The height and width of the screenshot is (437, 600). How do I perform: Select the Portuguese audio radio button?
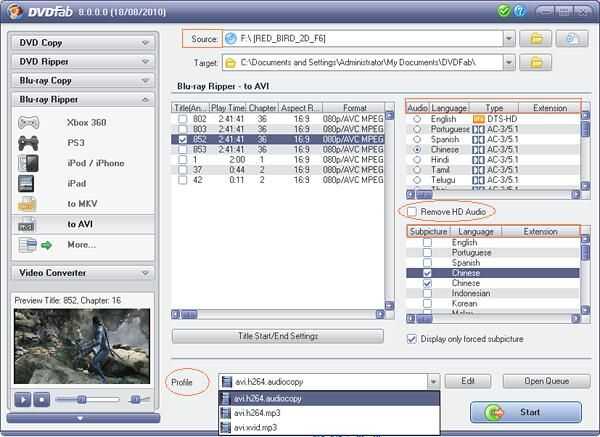coord(417,129)
